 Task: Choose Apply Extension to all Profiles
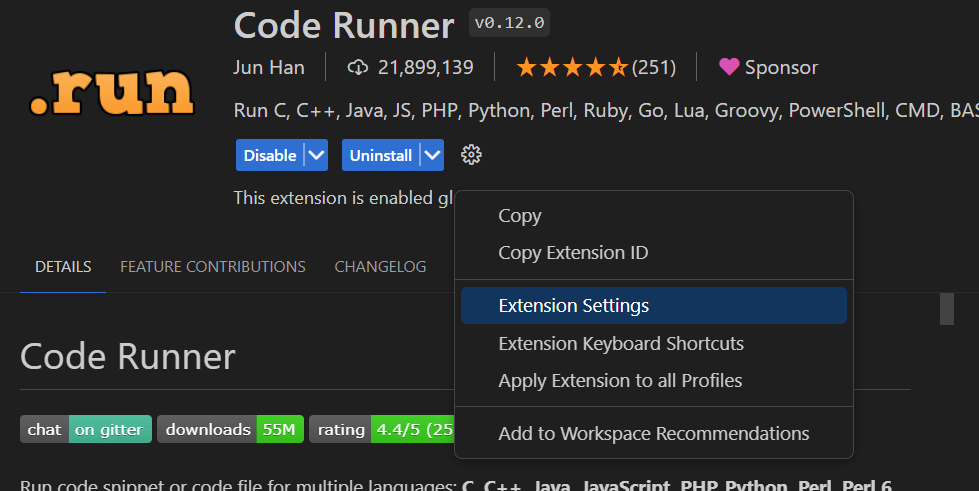[654, 380]
